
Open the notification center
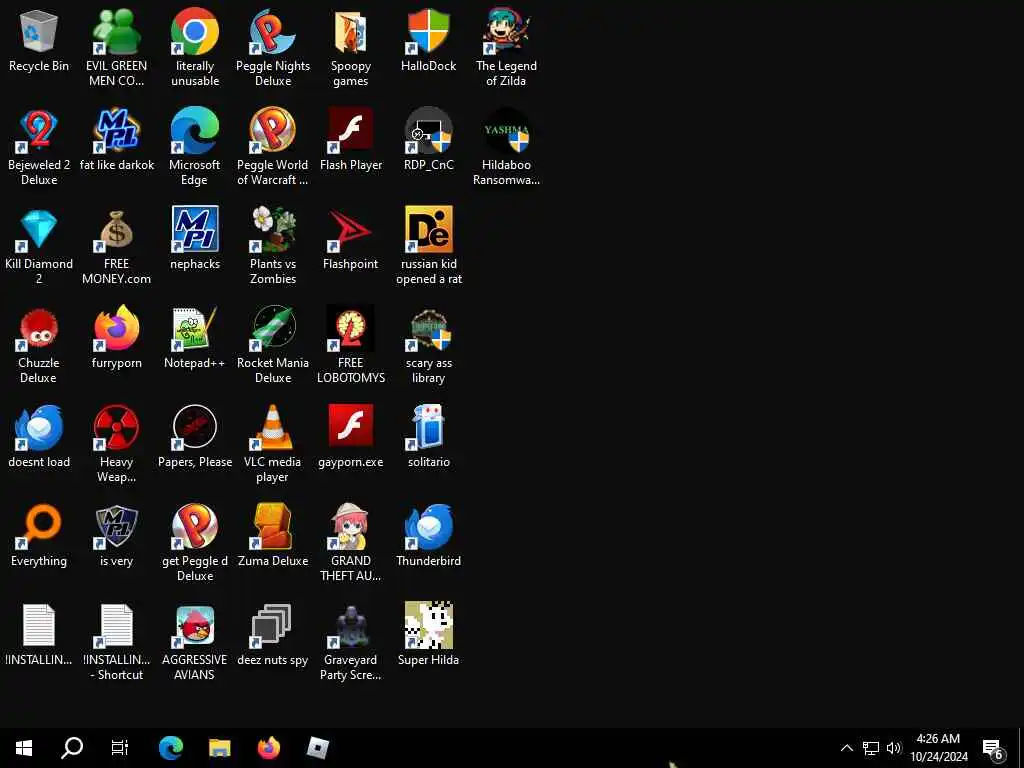click(993, 748)
